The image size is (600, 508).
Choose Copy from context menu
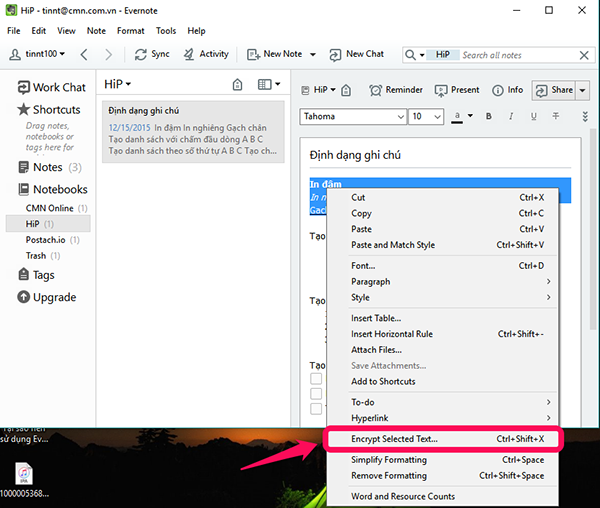[x=443, y=213]
